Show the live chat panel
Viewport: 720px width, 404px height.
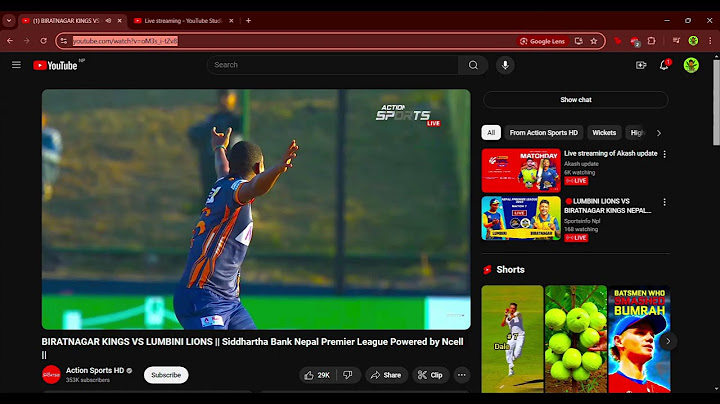[x=575, y=100]
